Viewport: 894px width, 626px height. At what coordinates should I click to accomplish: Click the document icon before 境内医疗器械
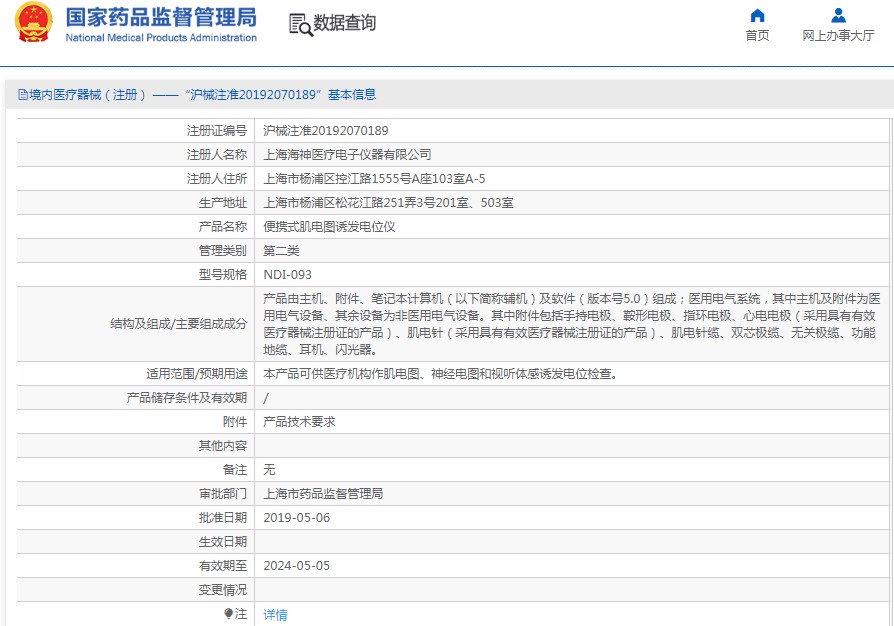click(x=23, y=95)
